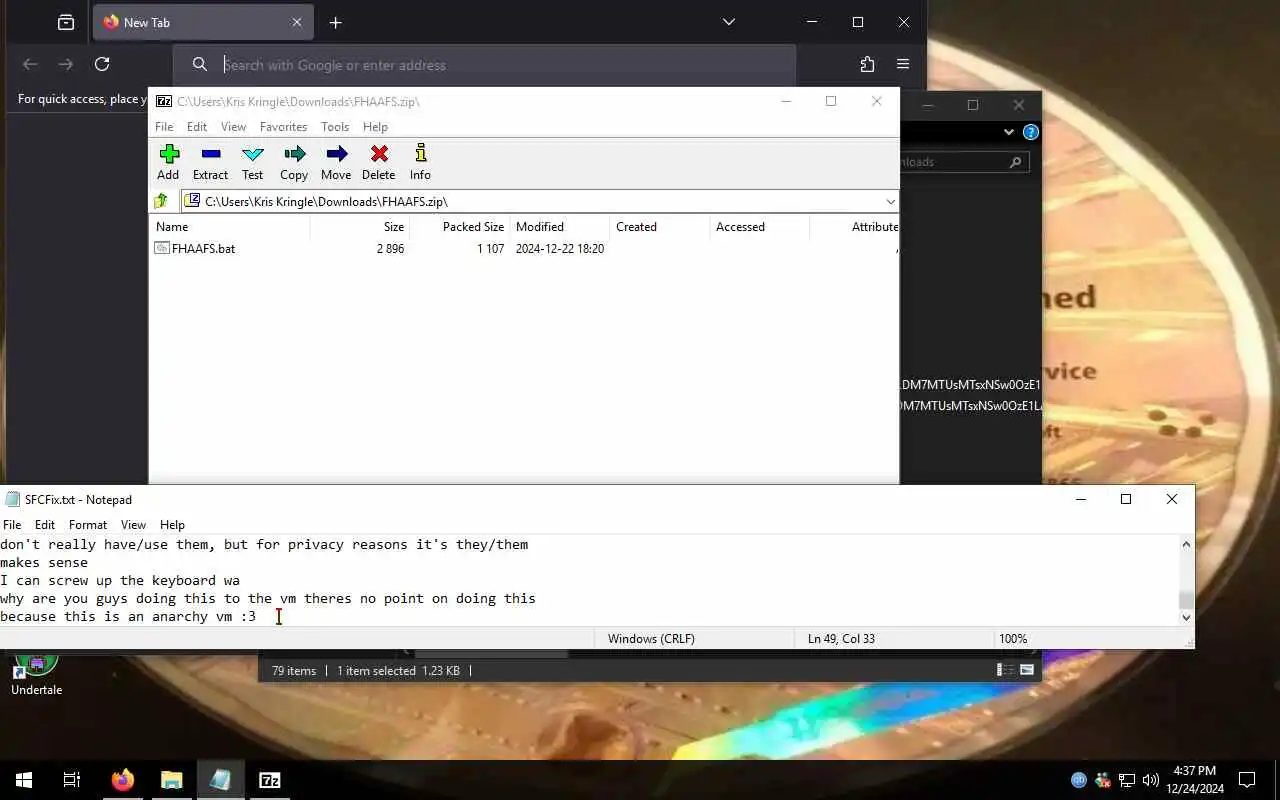The width and height of the screenshot is (1280, 800).
Task: Open the Undertale desktop shortcut
Action: (36, 672)
